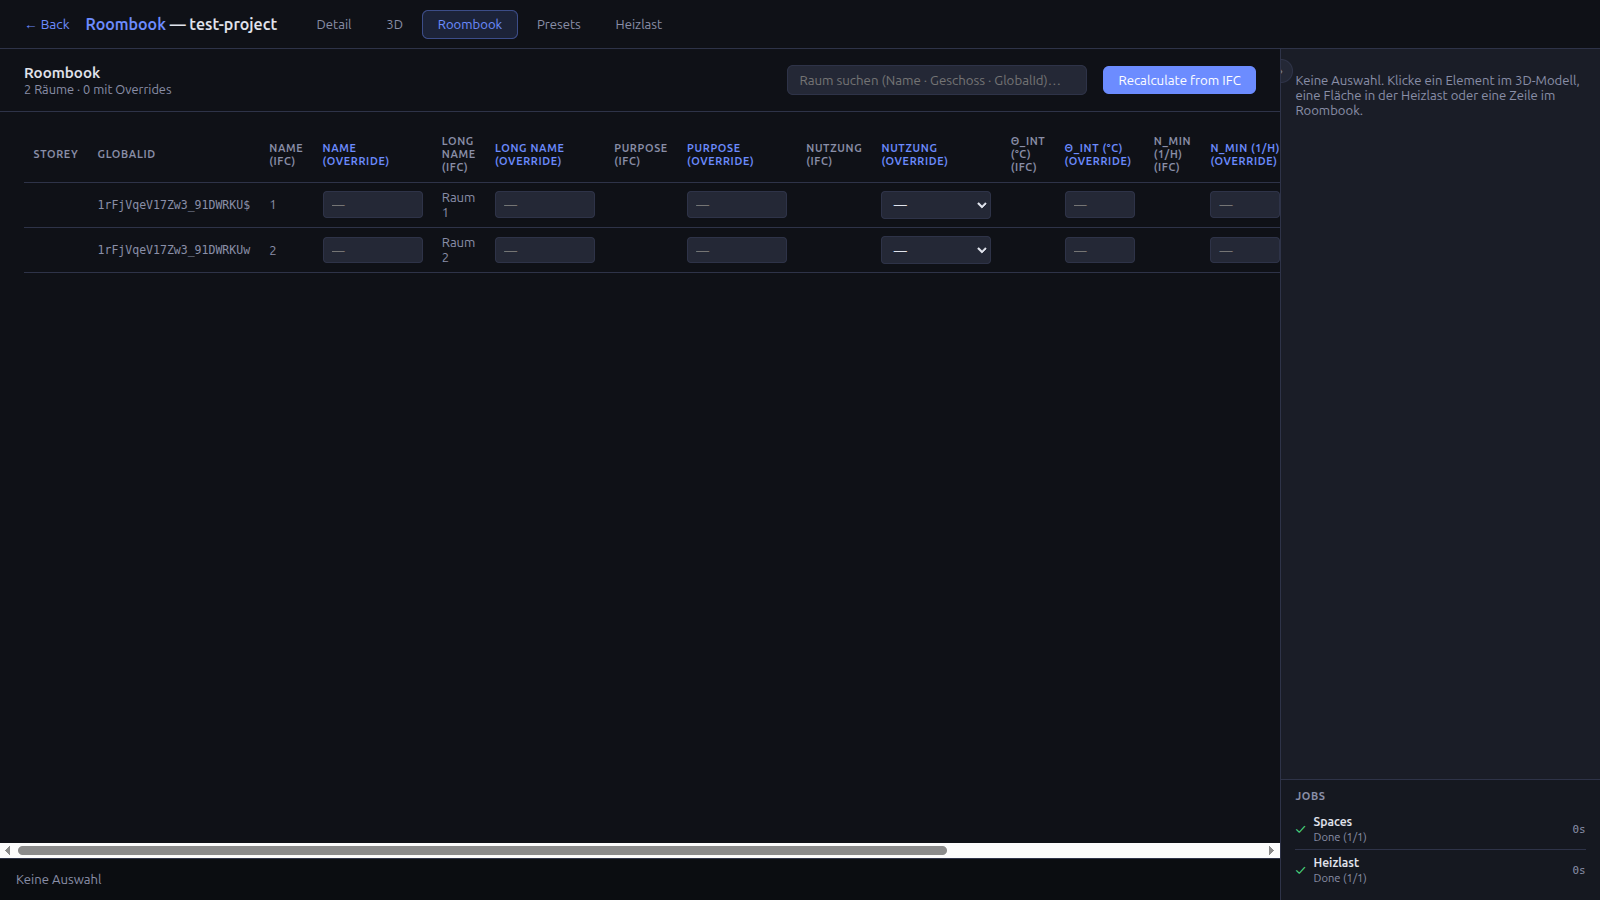The width and height of the screenshot is (1600, 900).
Task: Click the Long Name (Override) column header
Action: click(529, 154)
